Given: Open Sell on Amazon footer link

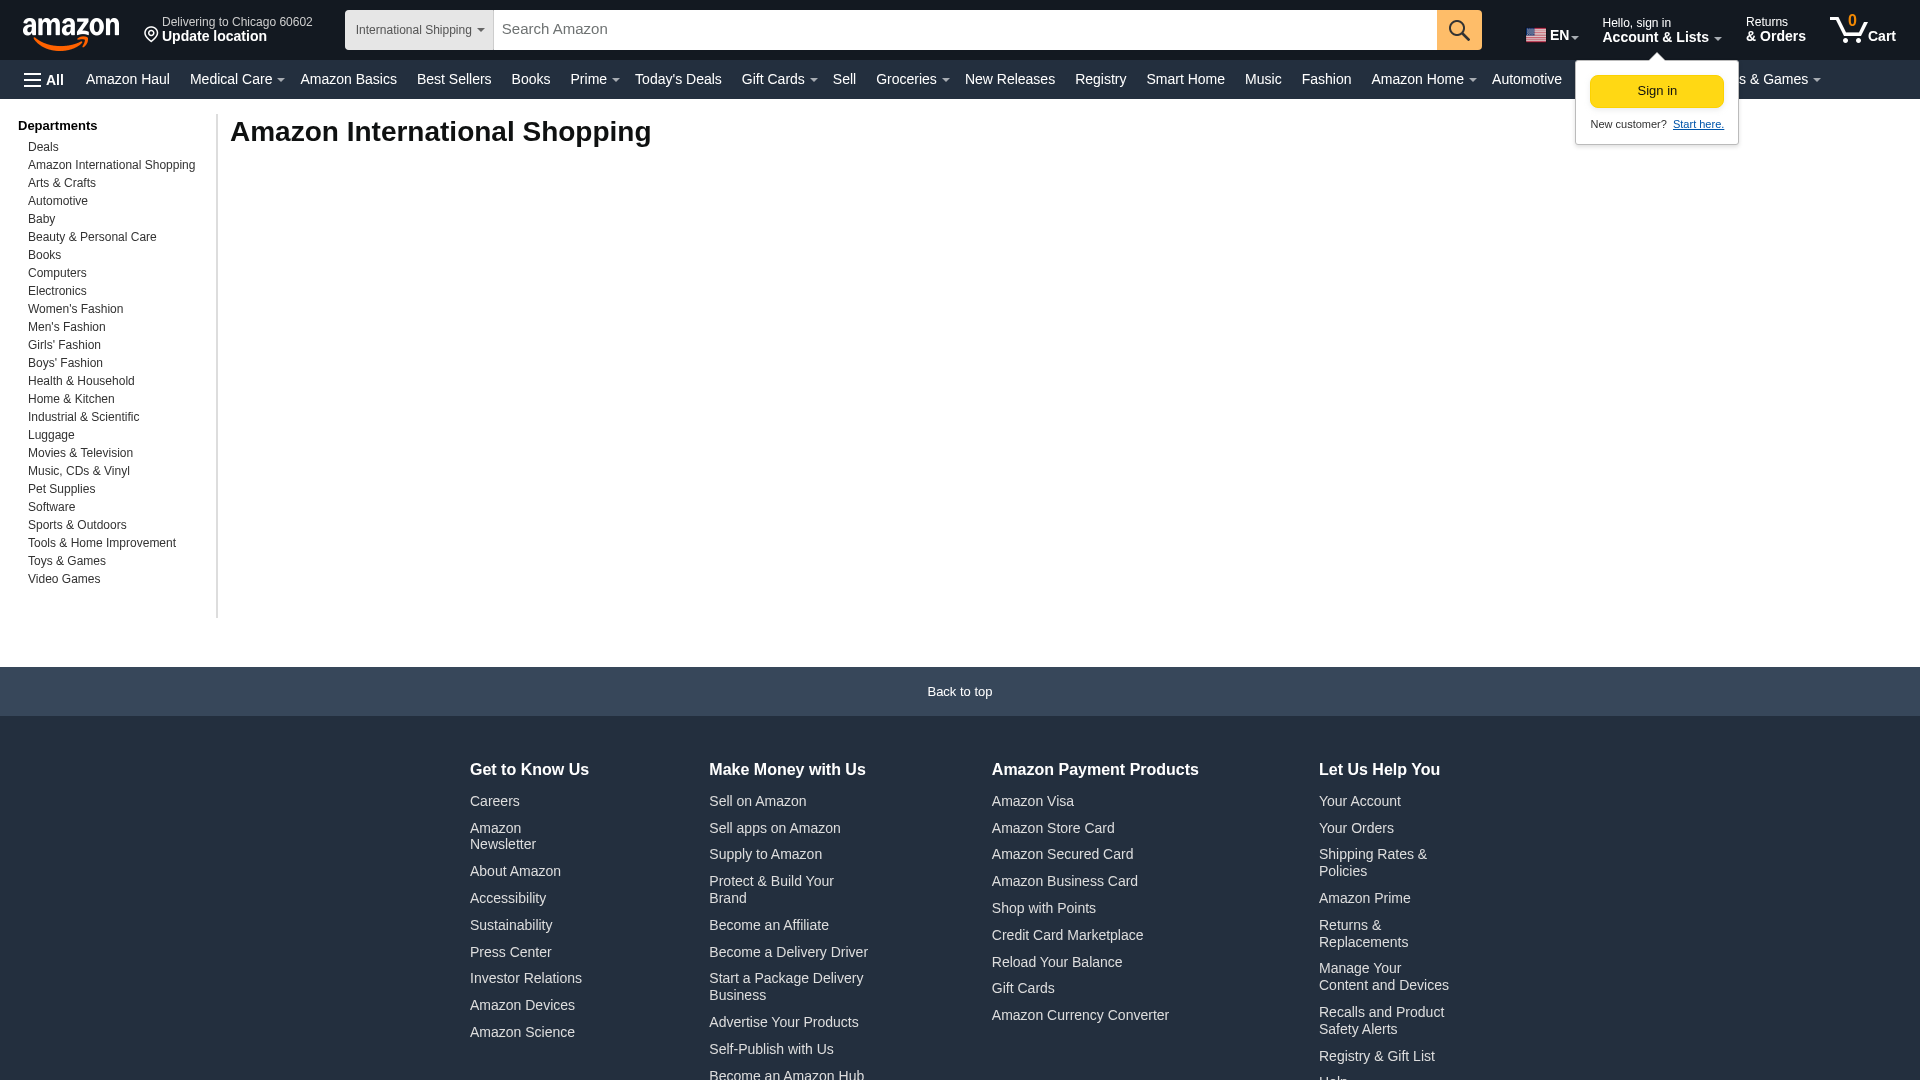Looking at the screenshot, I should pyautogui.click(x=757, y=801).
